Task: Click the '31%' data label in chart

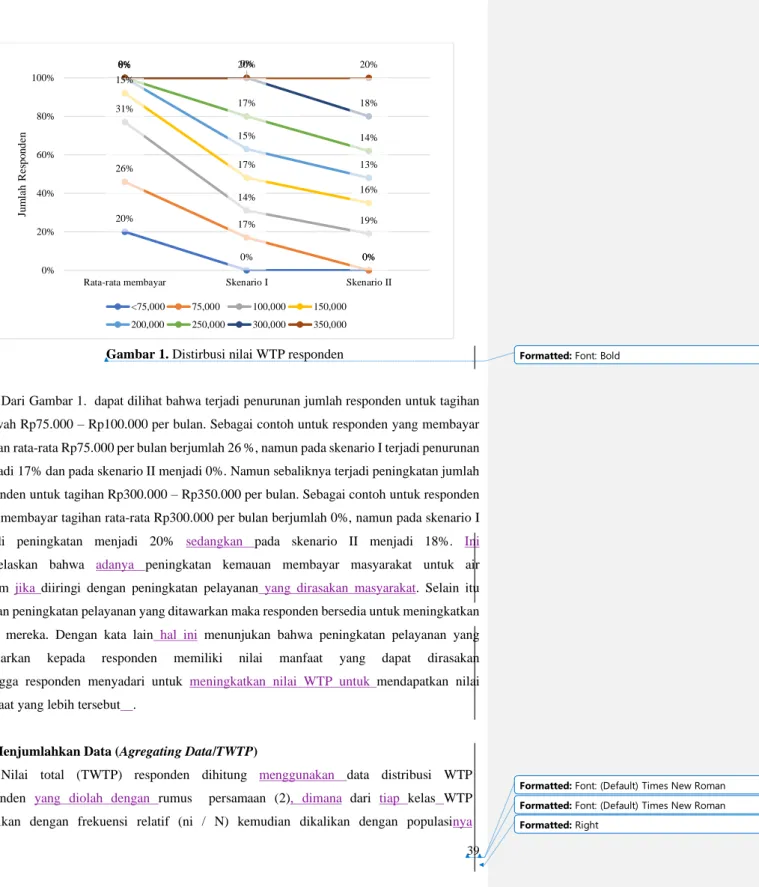Action: point(124,109)
